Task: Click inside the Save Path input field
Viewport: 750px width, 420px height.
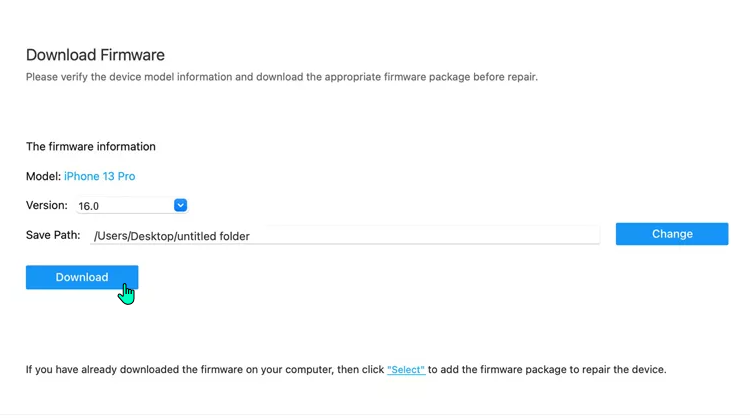Action: coord(345,236)
